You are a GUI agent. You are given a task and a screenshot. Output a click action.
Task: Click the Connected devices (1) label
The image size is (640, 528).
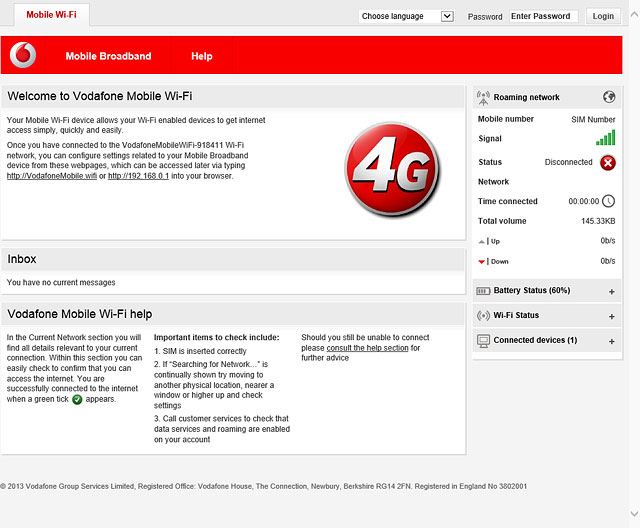(535, 340)
